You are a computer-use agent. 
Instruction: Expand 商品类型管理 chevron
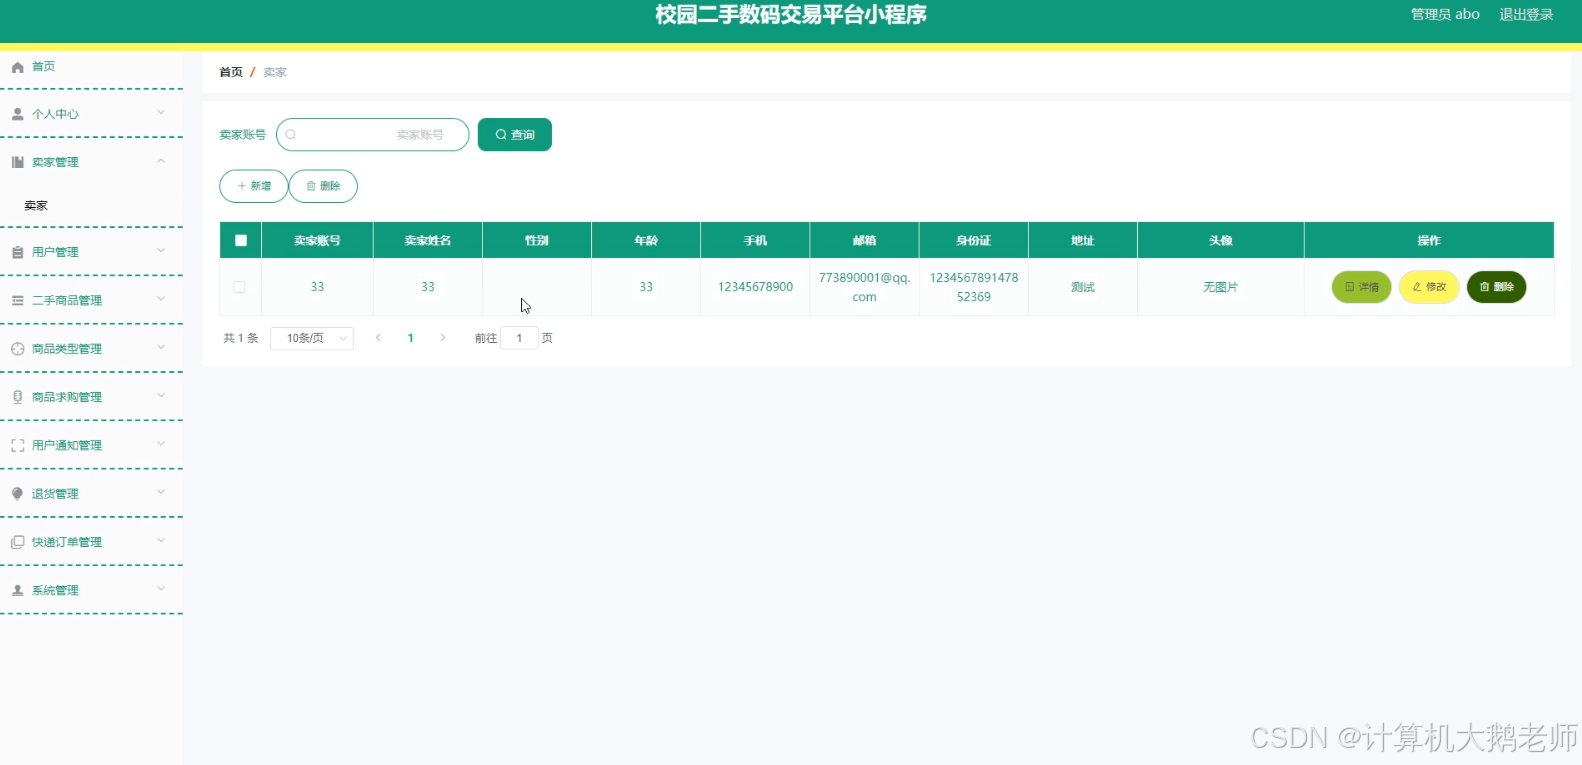point(161,348)
